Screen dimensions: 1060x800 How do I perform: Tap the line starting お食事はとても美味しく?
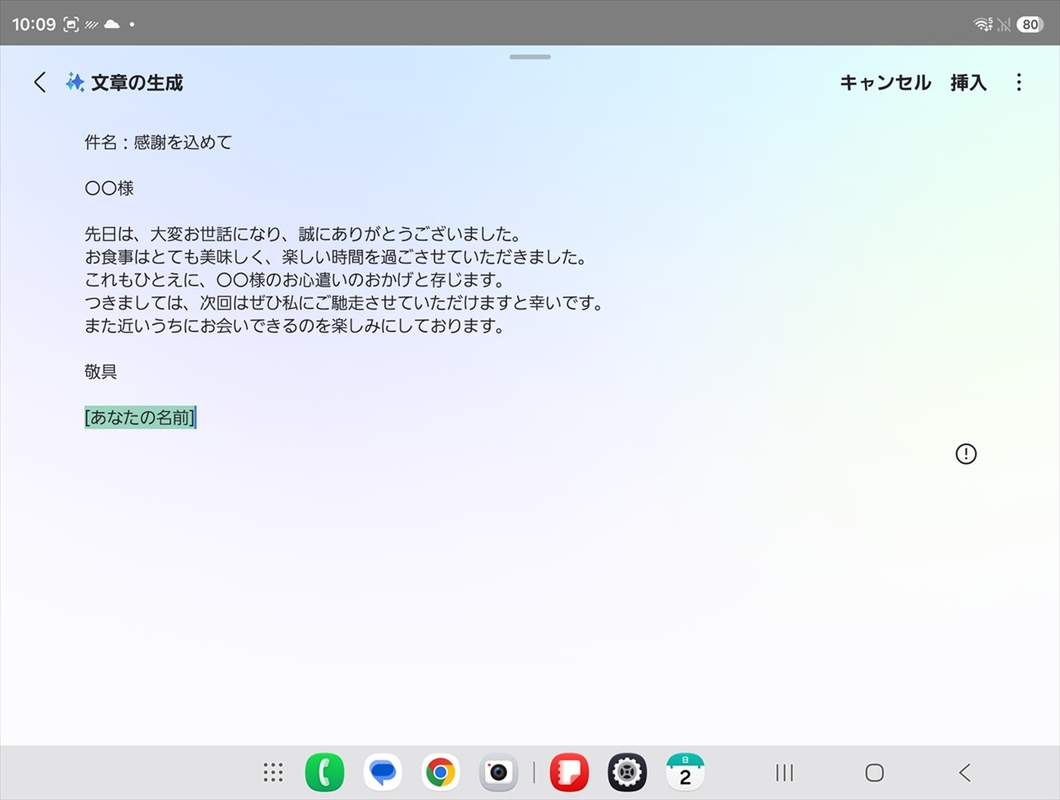336,257
